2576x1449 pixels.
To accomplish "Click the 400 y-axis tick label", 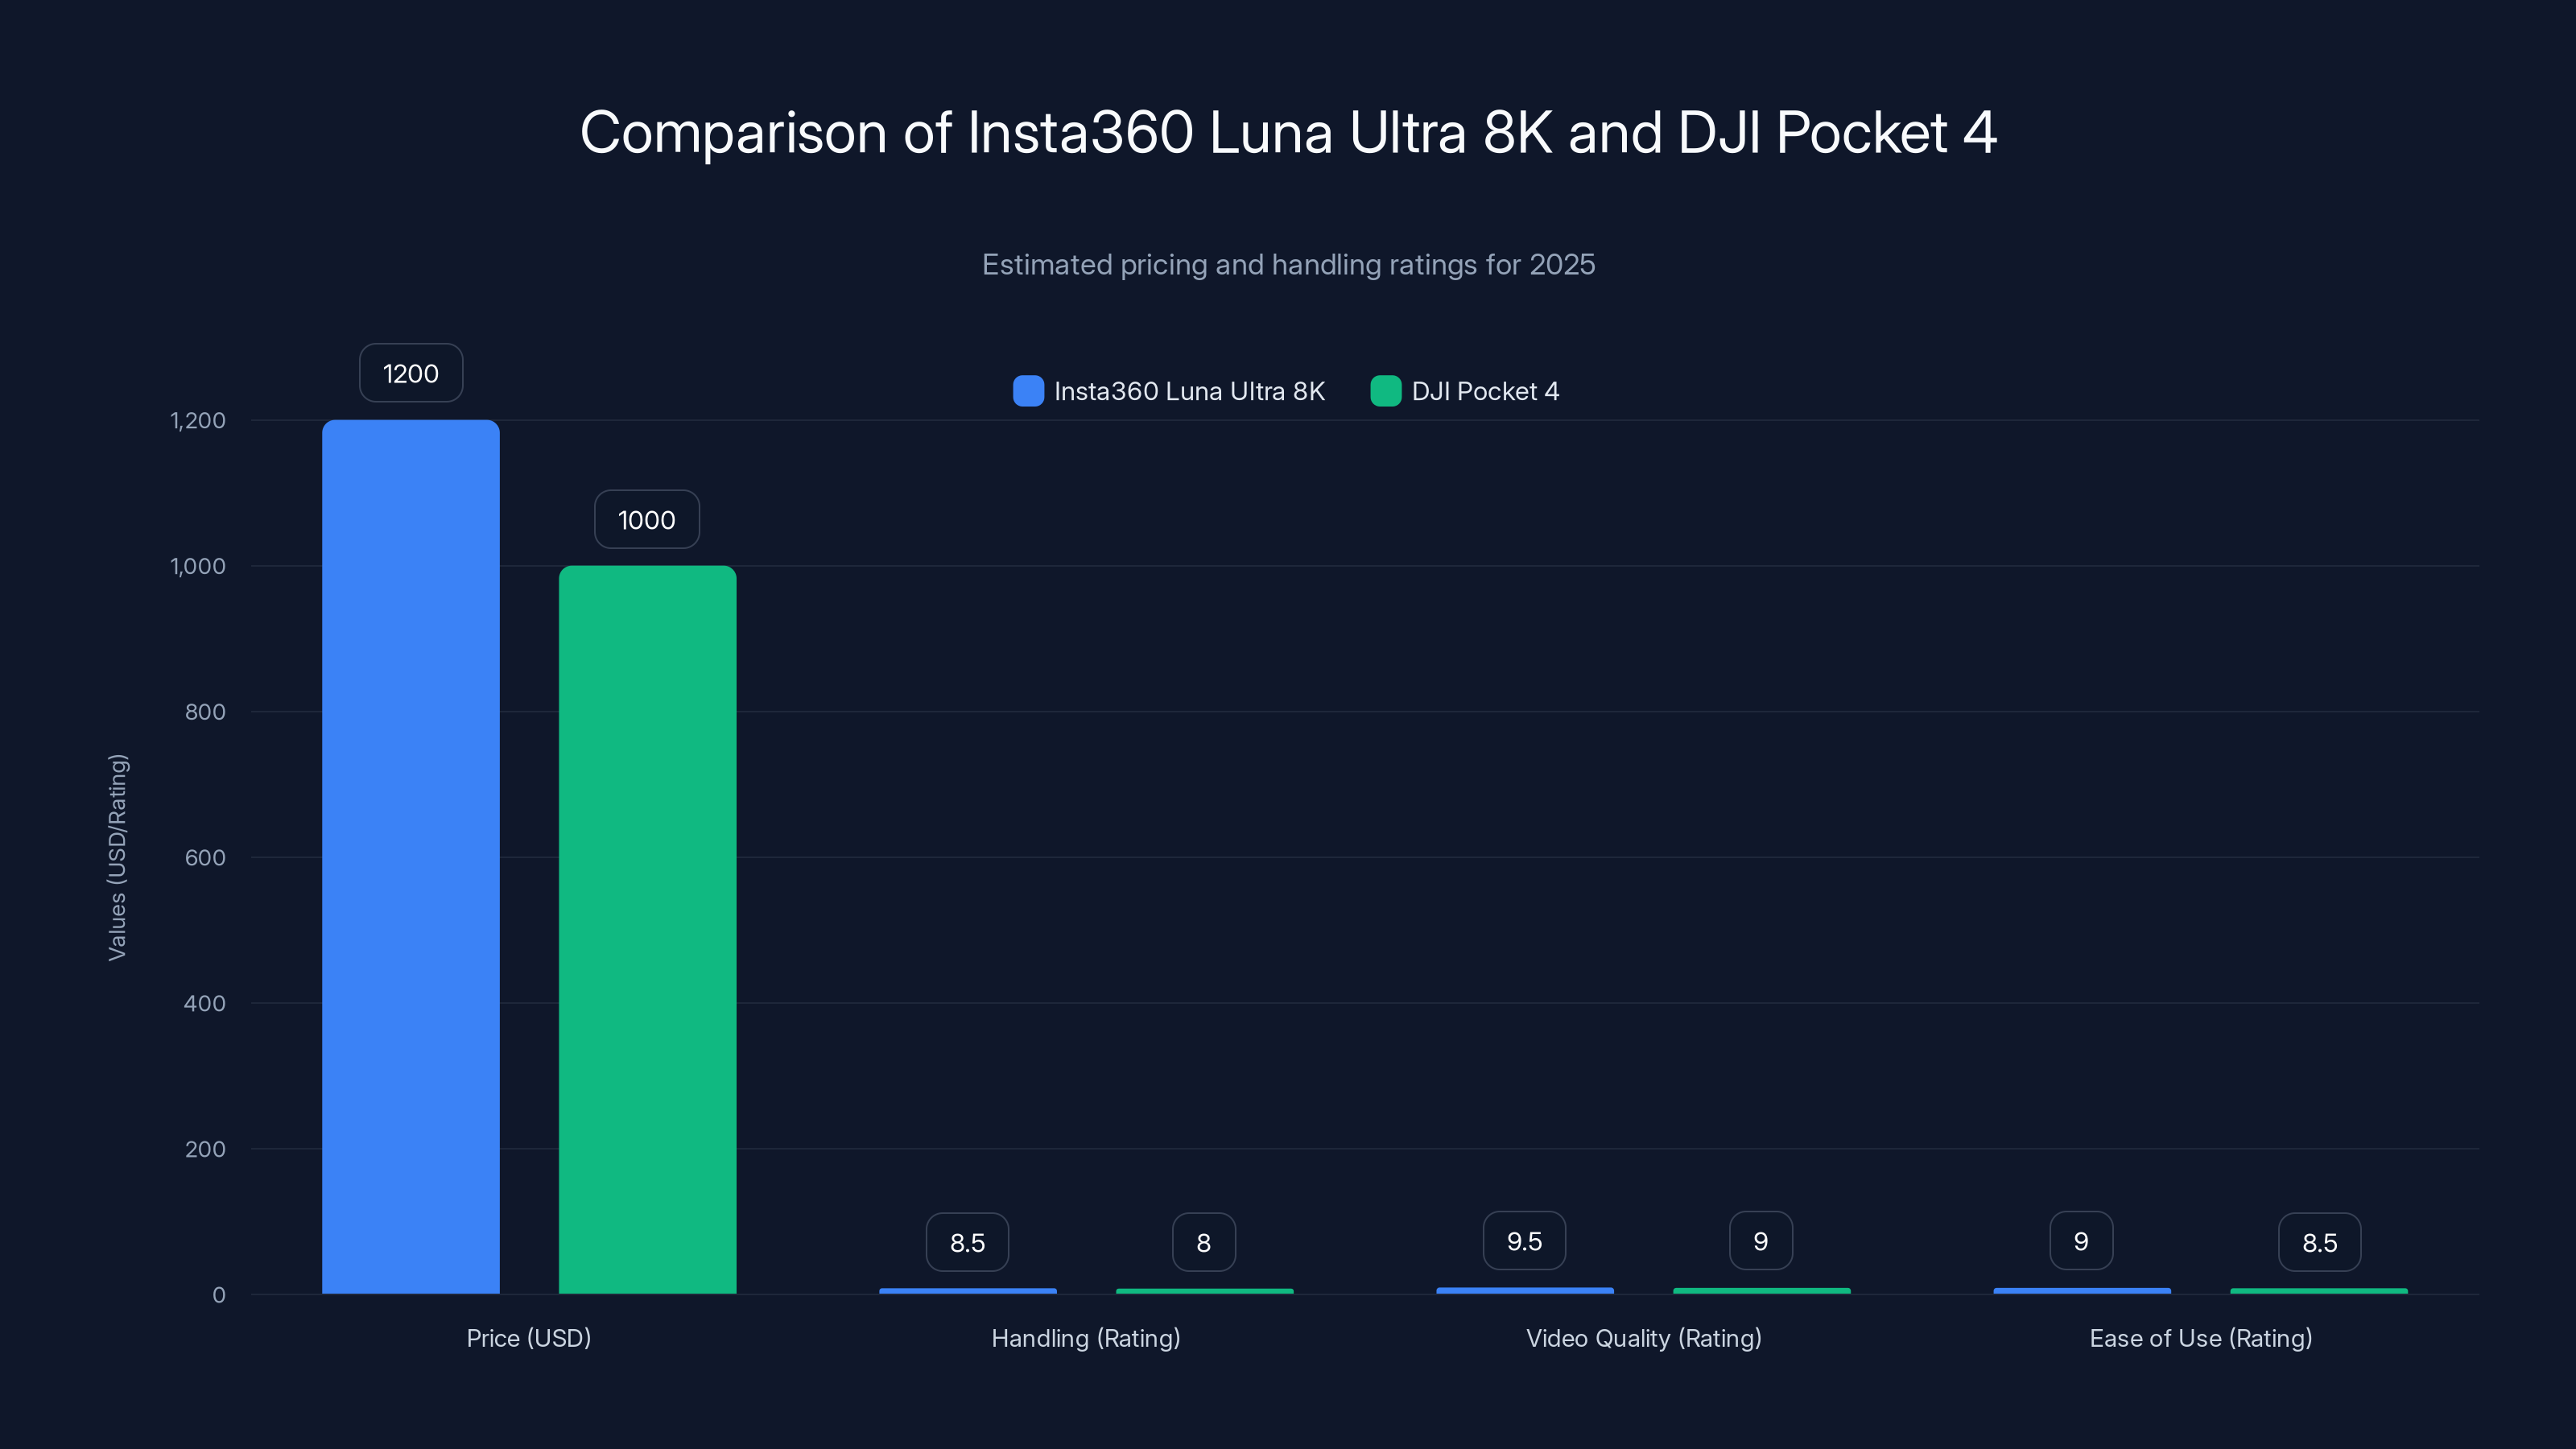I will (x=205, y=1003).
